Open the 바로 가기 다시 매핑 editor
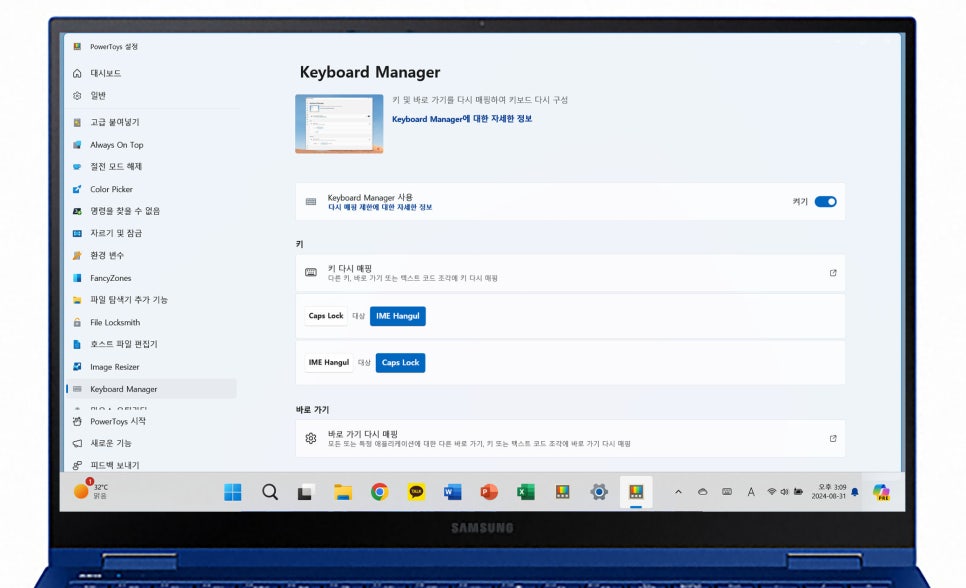This screenshot has height=588, width=966. coord(570,438)
